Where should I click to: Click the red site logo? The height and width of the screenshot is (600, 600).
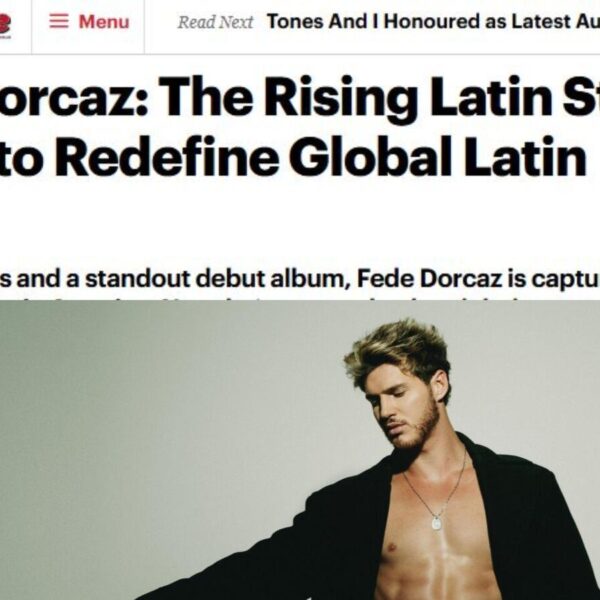pos(5,26)
